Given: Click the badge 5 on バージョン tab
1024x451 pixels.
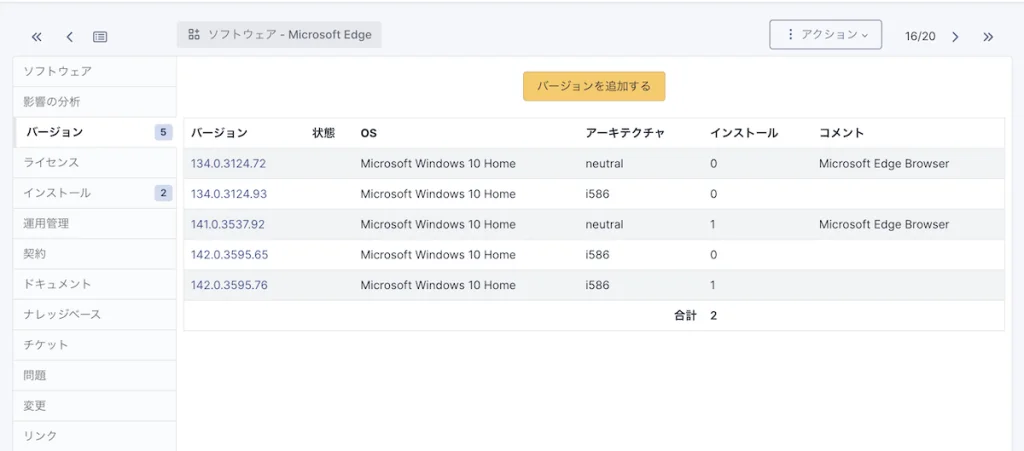Looking at the screenshot, I should click(163, 132).
